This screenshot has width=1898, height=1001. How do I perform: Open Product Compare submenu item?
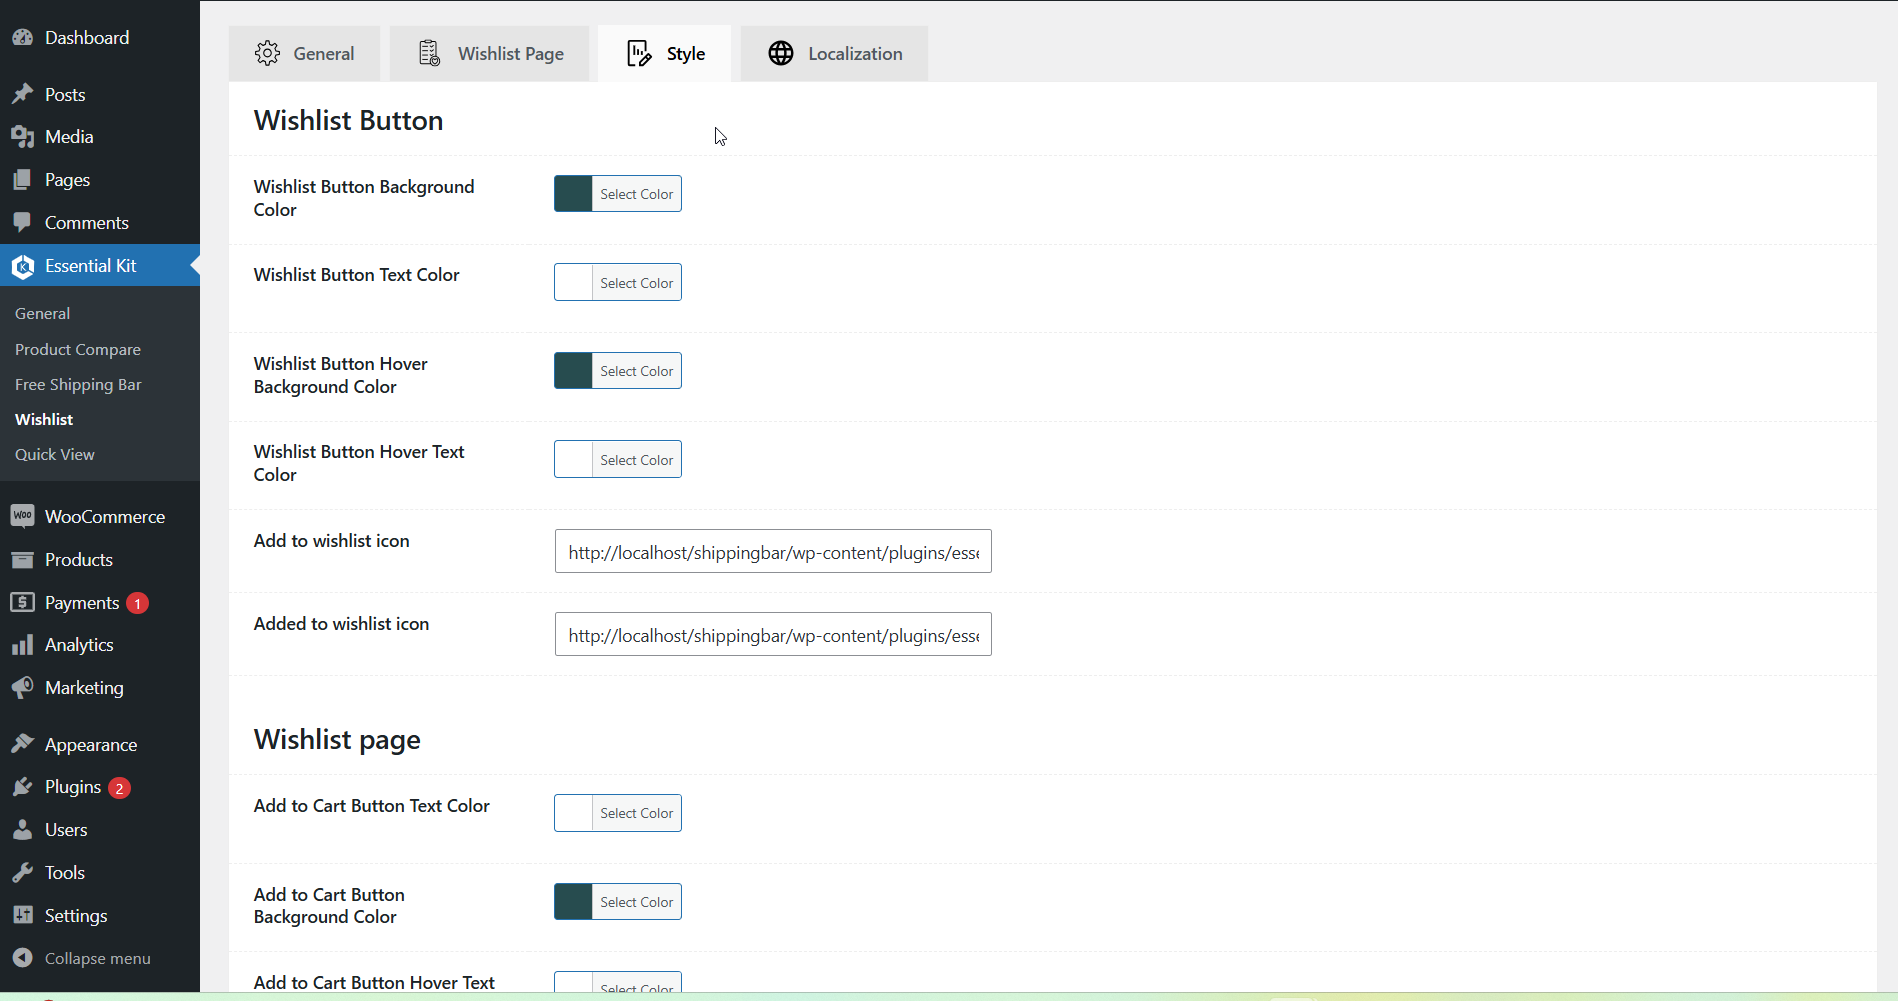pyautogui.click(x=78, y=349)
